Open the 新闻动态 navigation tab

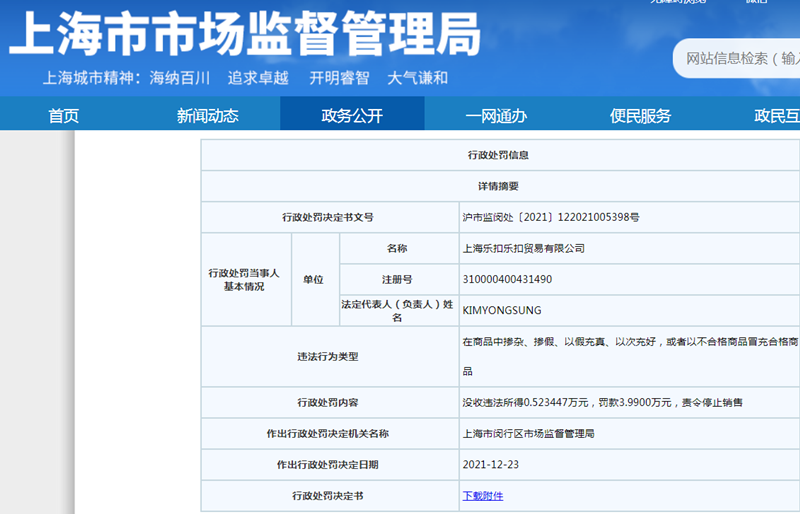[x=208, y=116]
